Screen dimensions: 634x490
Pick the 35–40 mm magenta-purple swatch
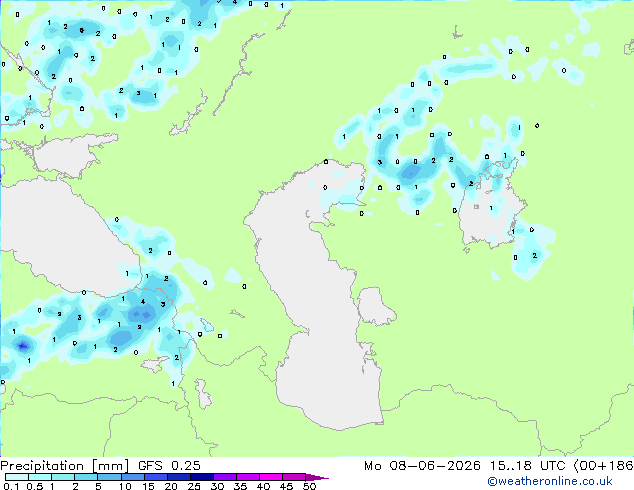(x=247, y=477)
